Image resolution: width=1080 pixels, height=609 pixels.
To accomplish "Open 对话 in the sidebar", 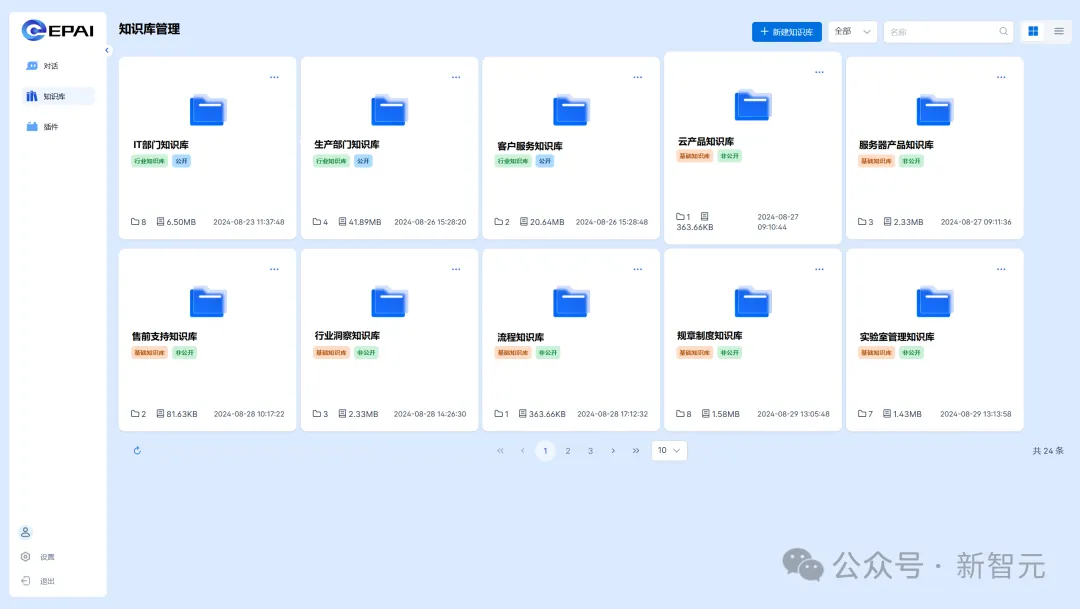I will tap(50, 66).
